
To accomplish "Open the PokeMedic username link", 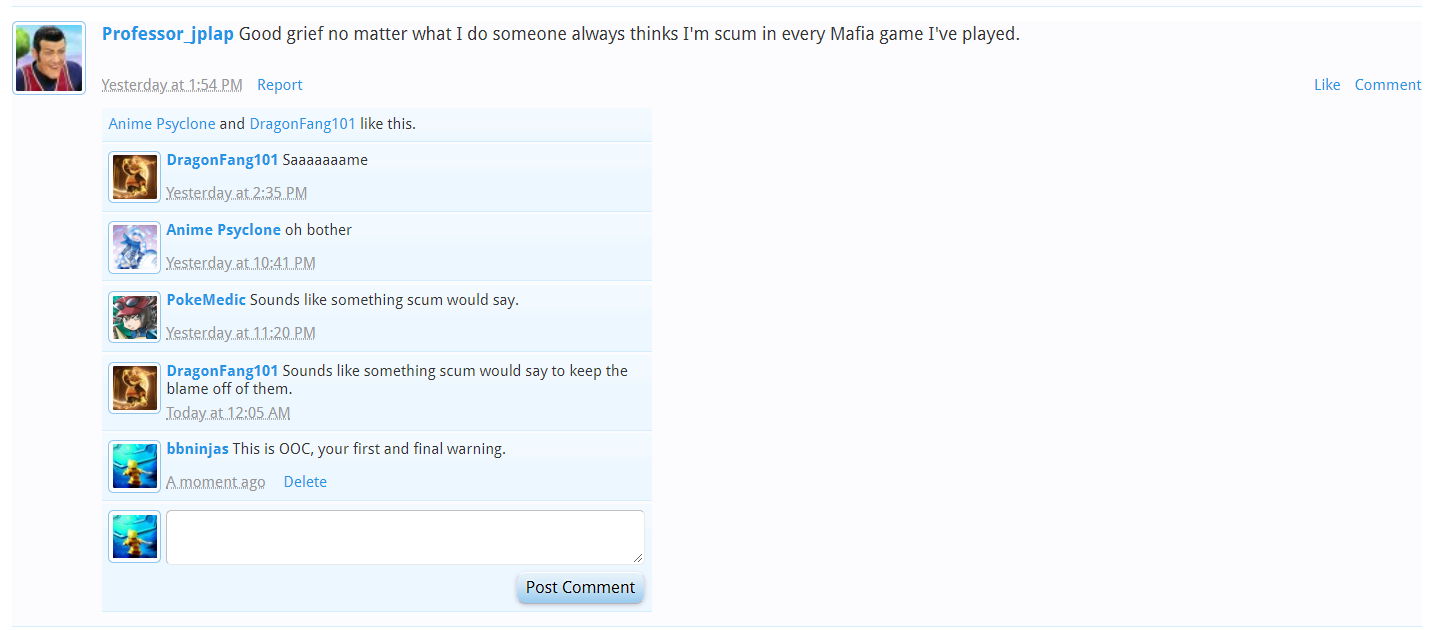I will point(206,300).
